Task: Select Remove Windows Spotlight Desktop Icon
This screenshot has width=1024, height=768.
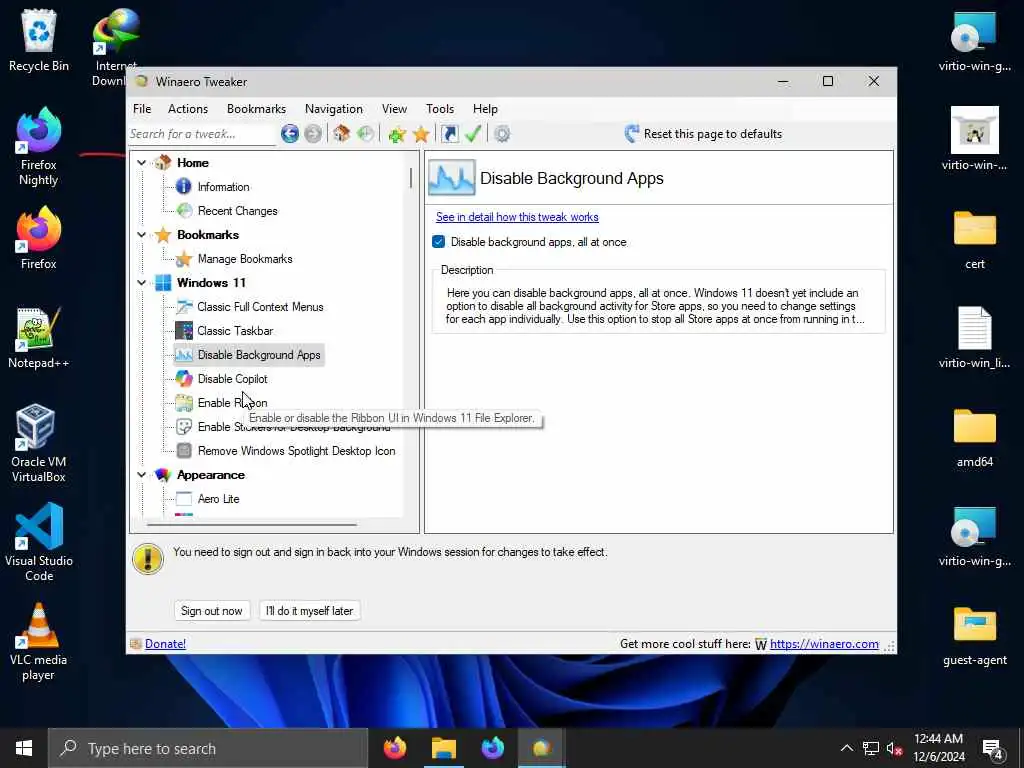Action: coord(296,451)
